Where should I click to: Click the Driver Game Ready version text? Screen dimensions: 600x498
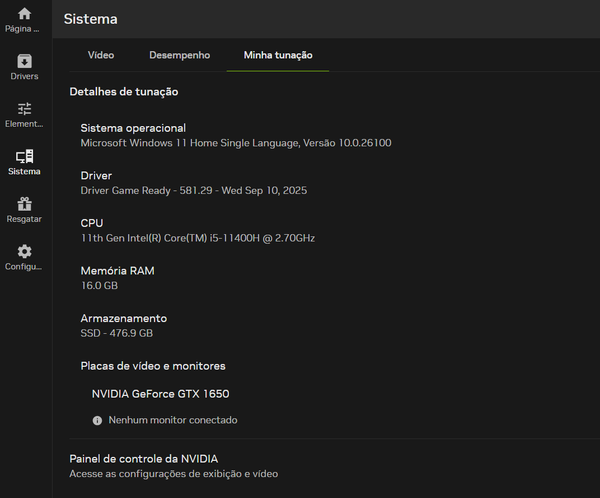(194, 191)
